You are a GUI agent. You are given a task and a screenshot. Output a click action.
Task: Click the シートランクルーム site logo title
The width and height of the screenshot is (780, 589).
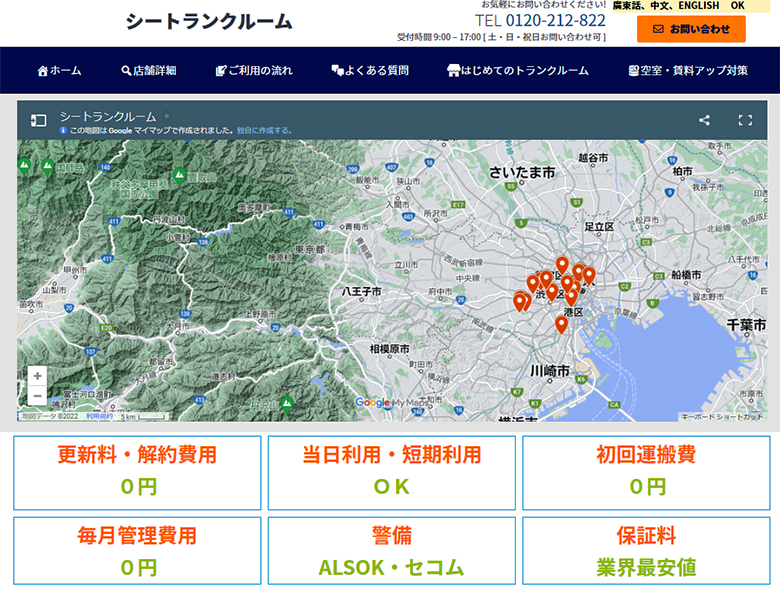[208, 21]
